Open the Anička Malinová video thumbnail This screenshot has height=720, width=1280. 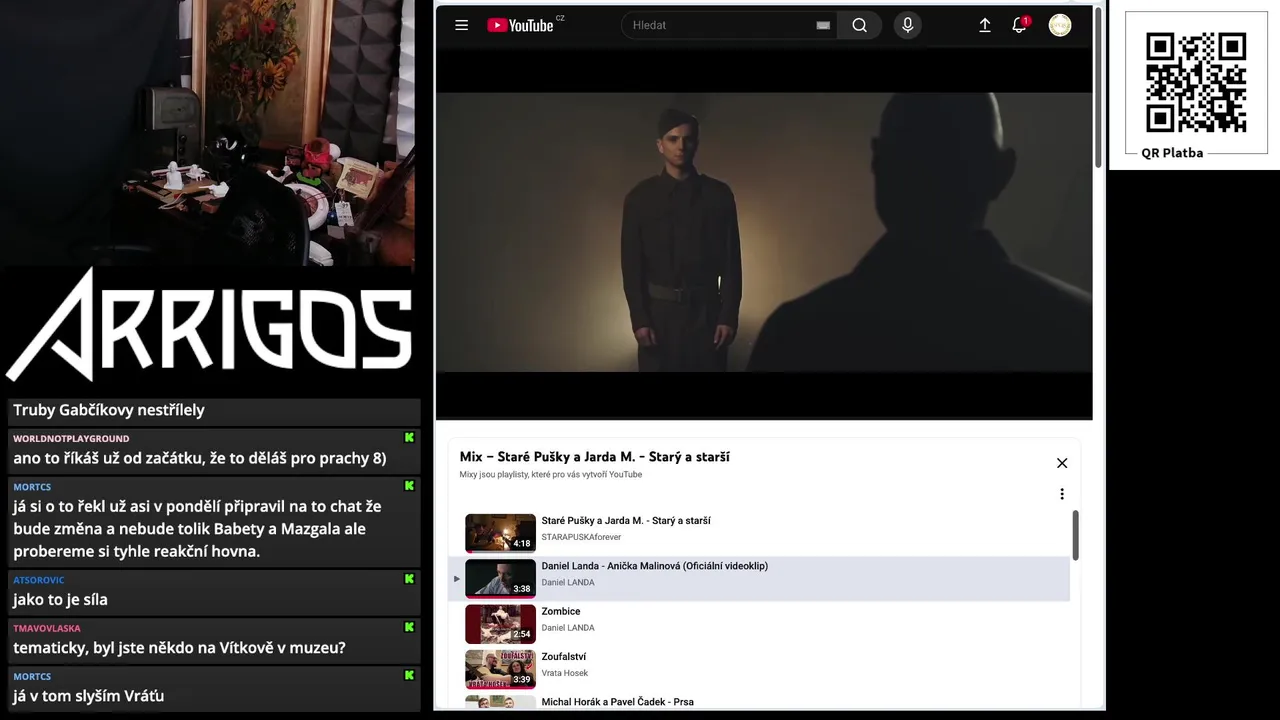click(x=500, y=578)
